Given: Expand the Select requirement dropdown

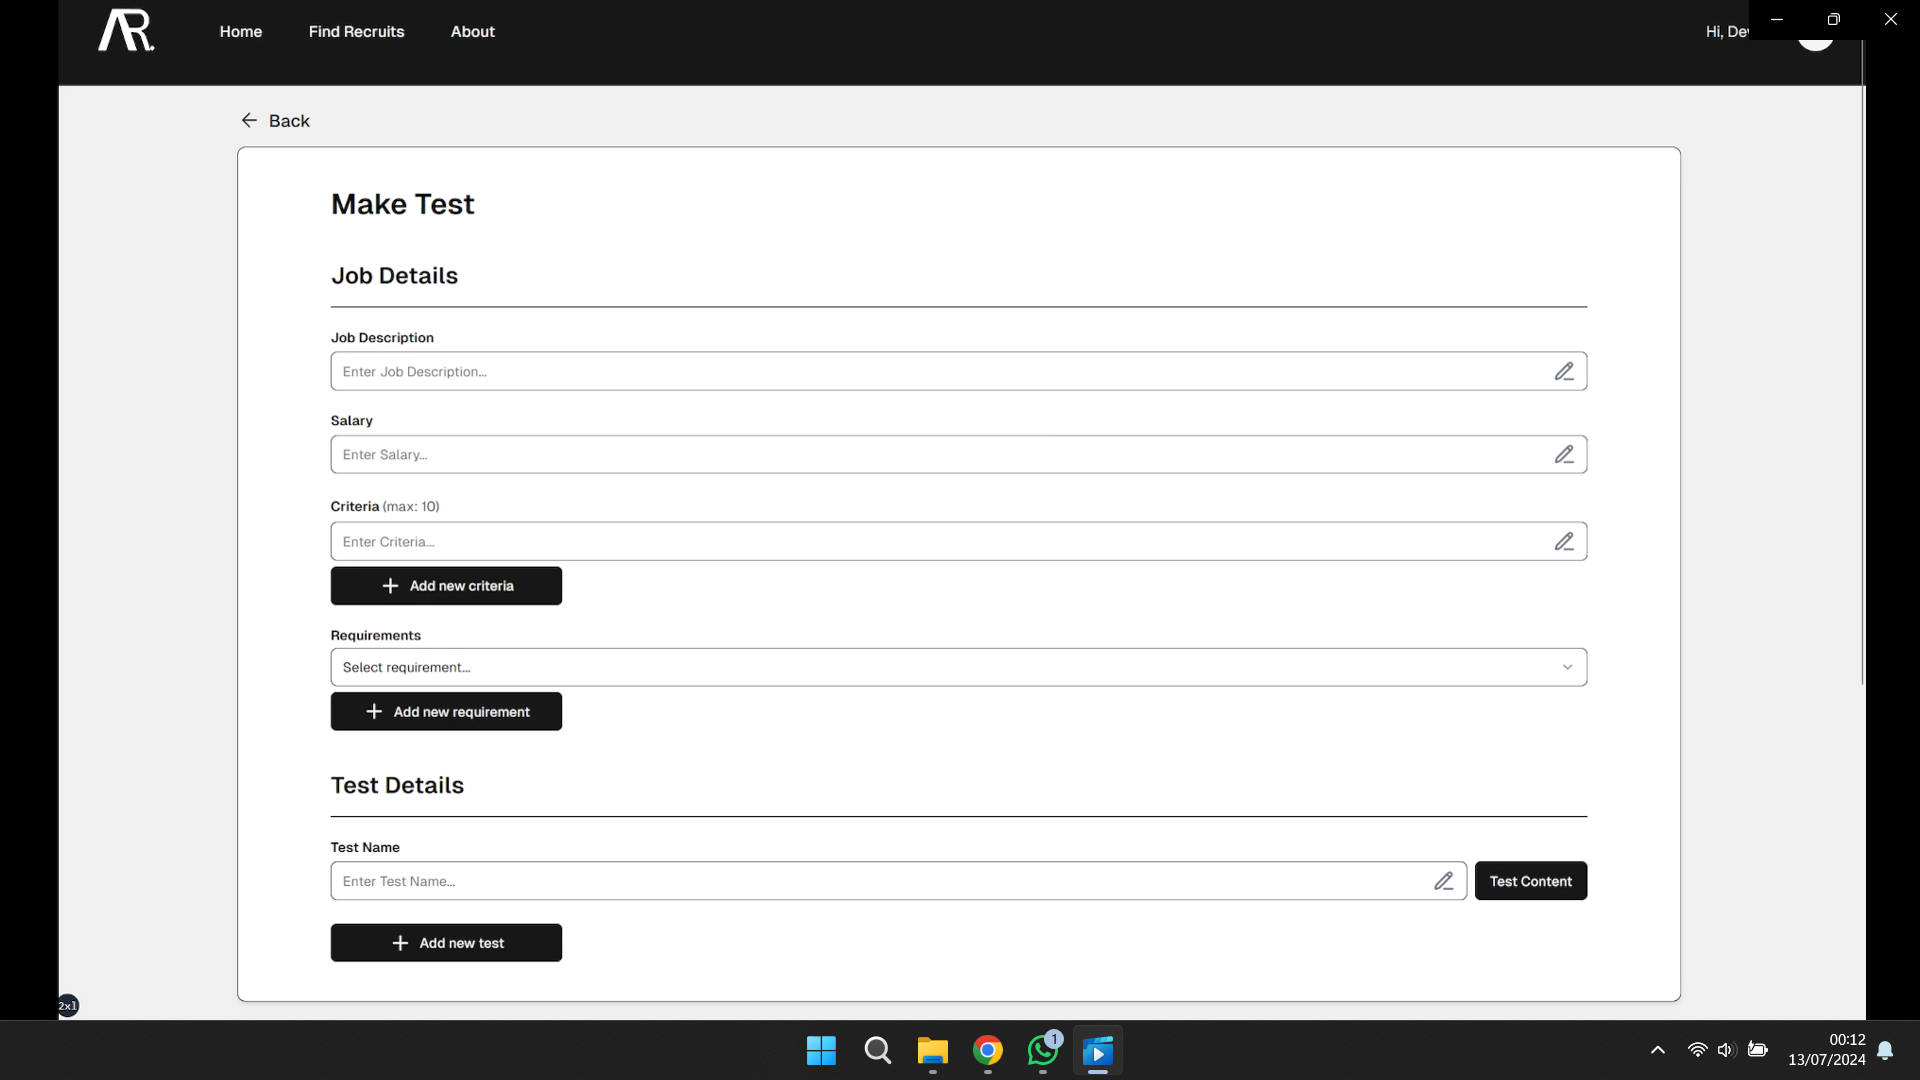Looking at the screenshot, I should pyautogui.click(x=958, y=668).
